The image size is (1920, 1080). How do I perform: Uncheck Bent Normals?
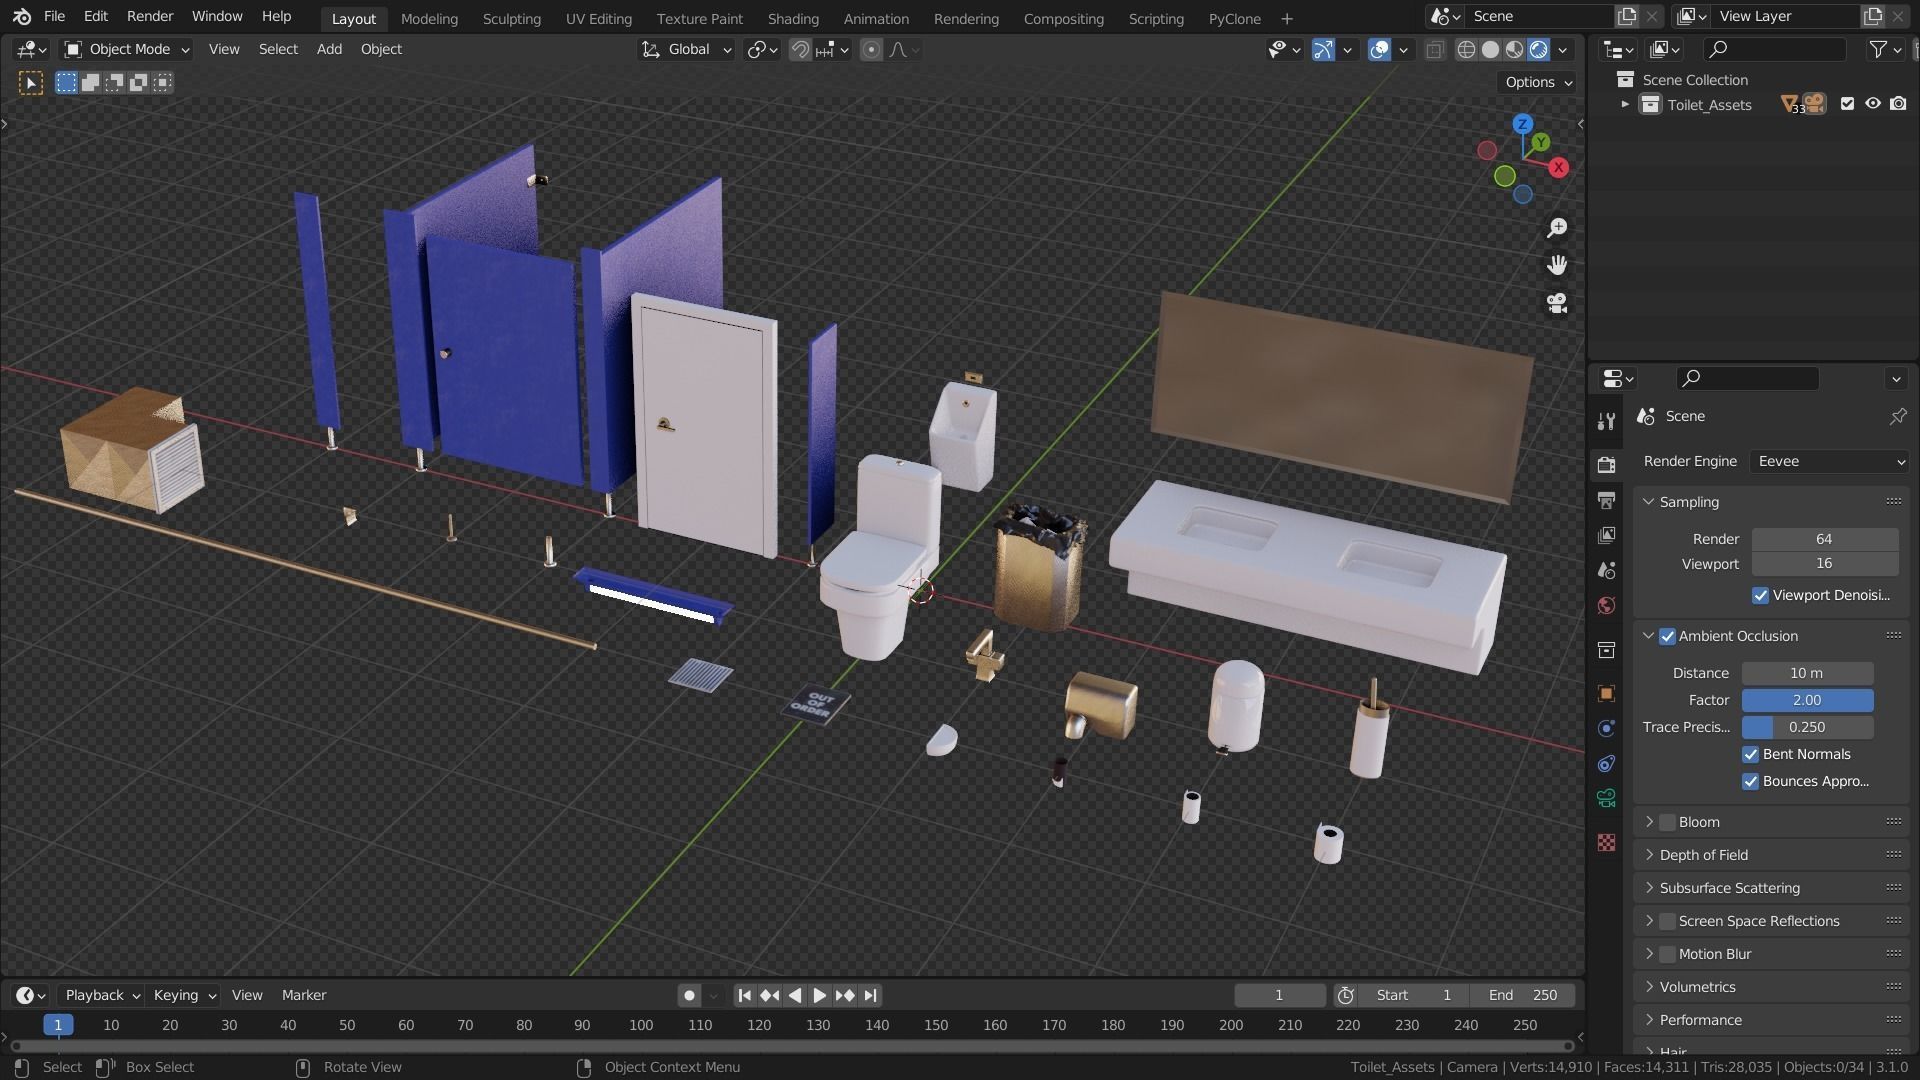click(1750, 755)
